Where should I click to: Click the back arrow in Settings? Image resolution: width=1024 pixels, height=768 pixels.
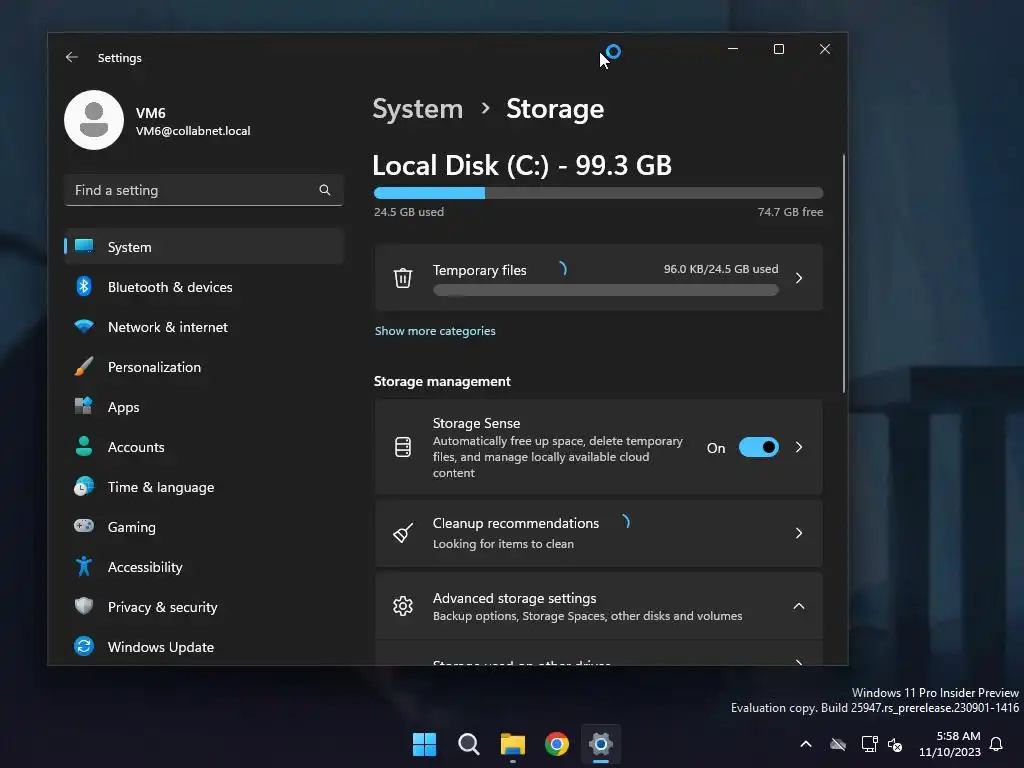(72, 57)
